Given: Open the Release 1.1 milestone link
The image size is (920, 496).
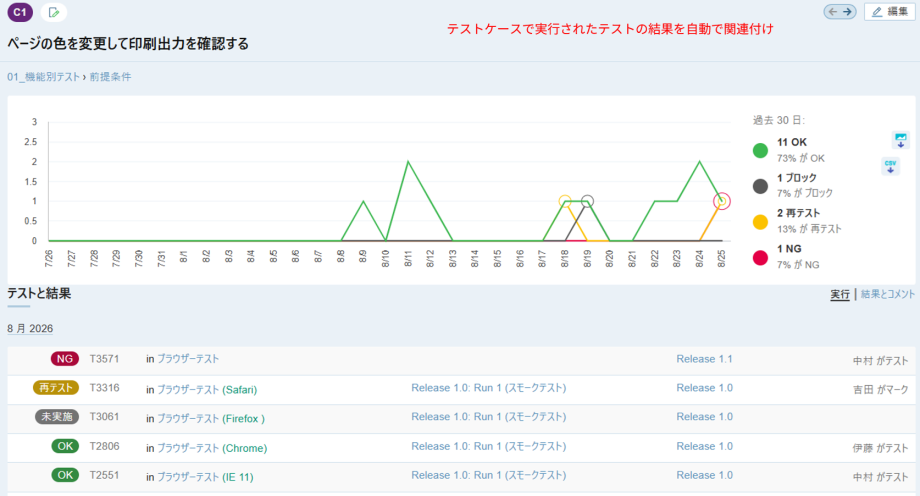Looking at the screenshot, I should tap(704, 359).
